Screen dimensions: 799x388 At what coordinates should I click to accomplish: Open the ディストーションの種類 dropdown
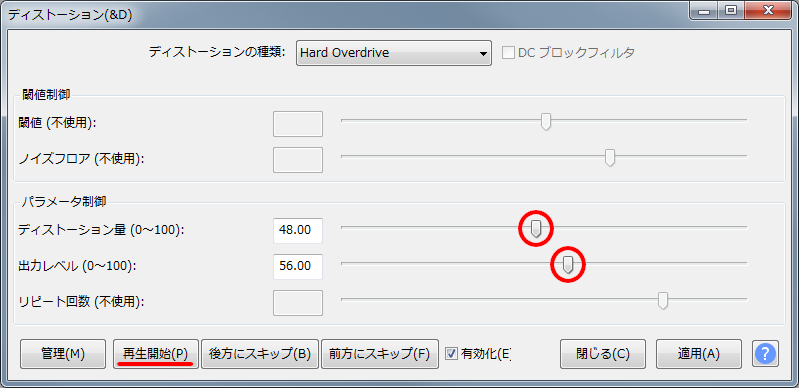tap(393, 53)
